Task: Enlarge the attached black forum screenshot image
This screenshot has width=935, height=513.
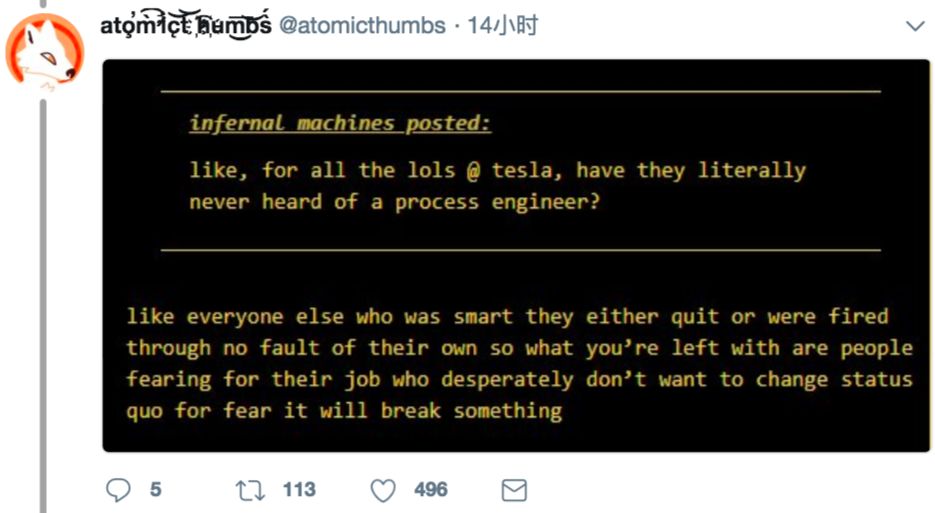Action: click(x=516, y=255)
